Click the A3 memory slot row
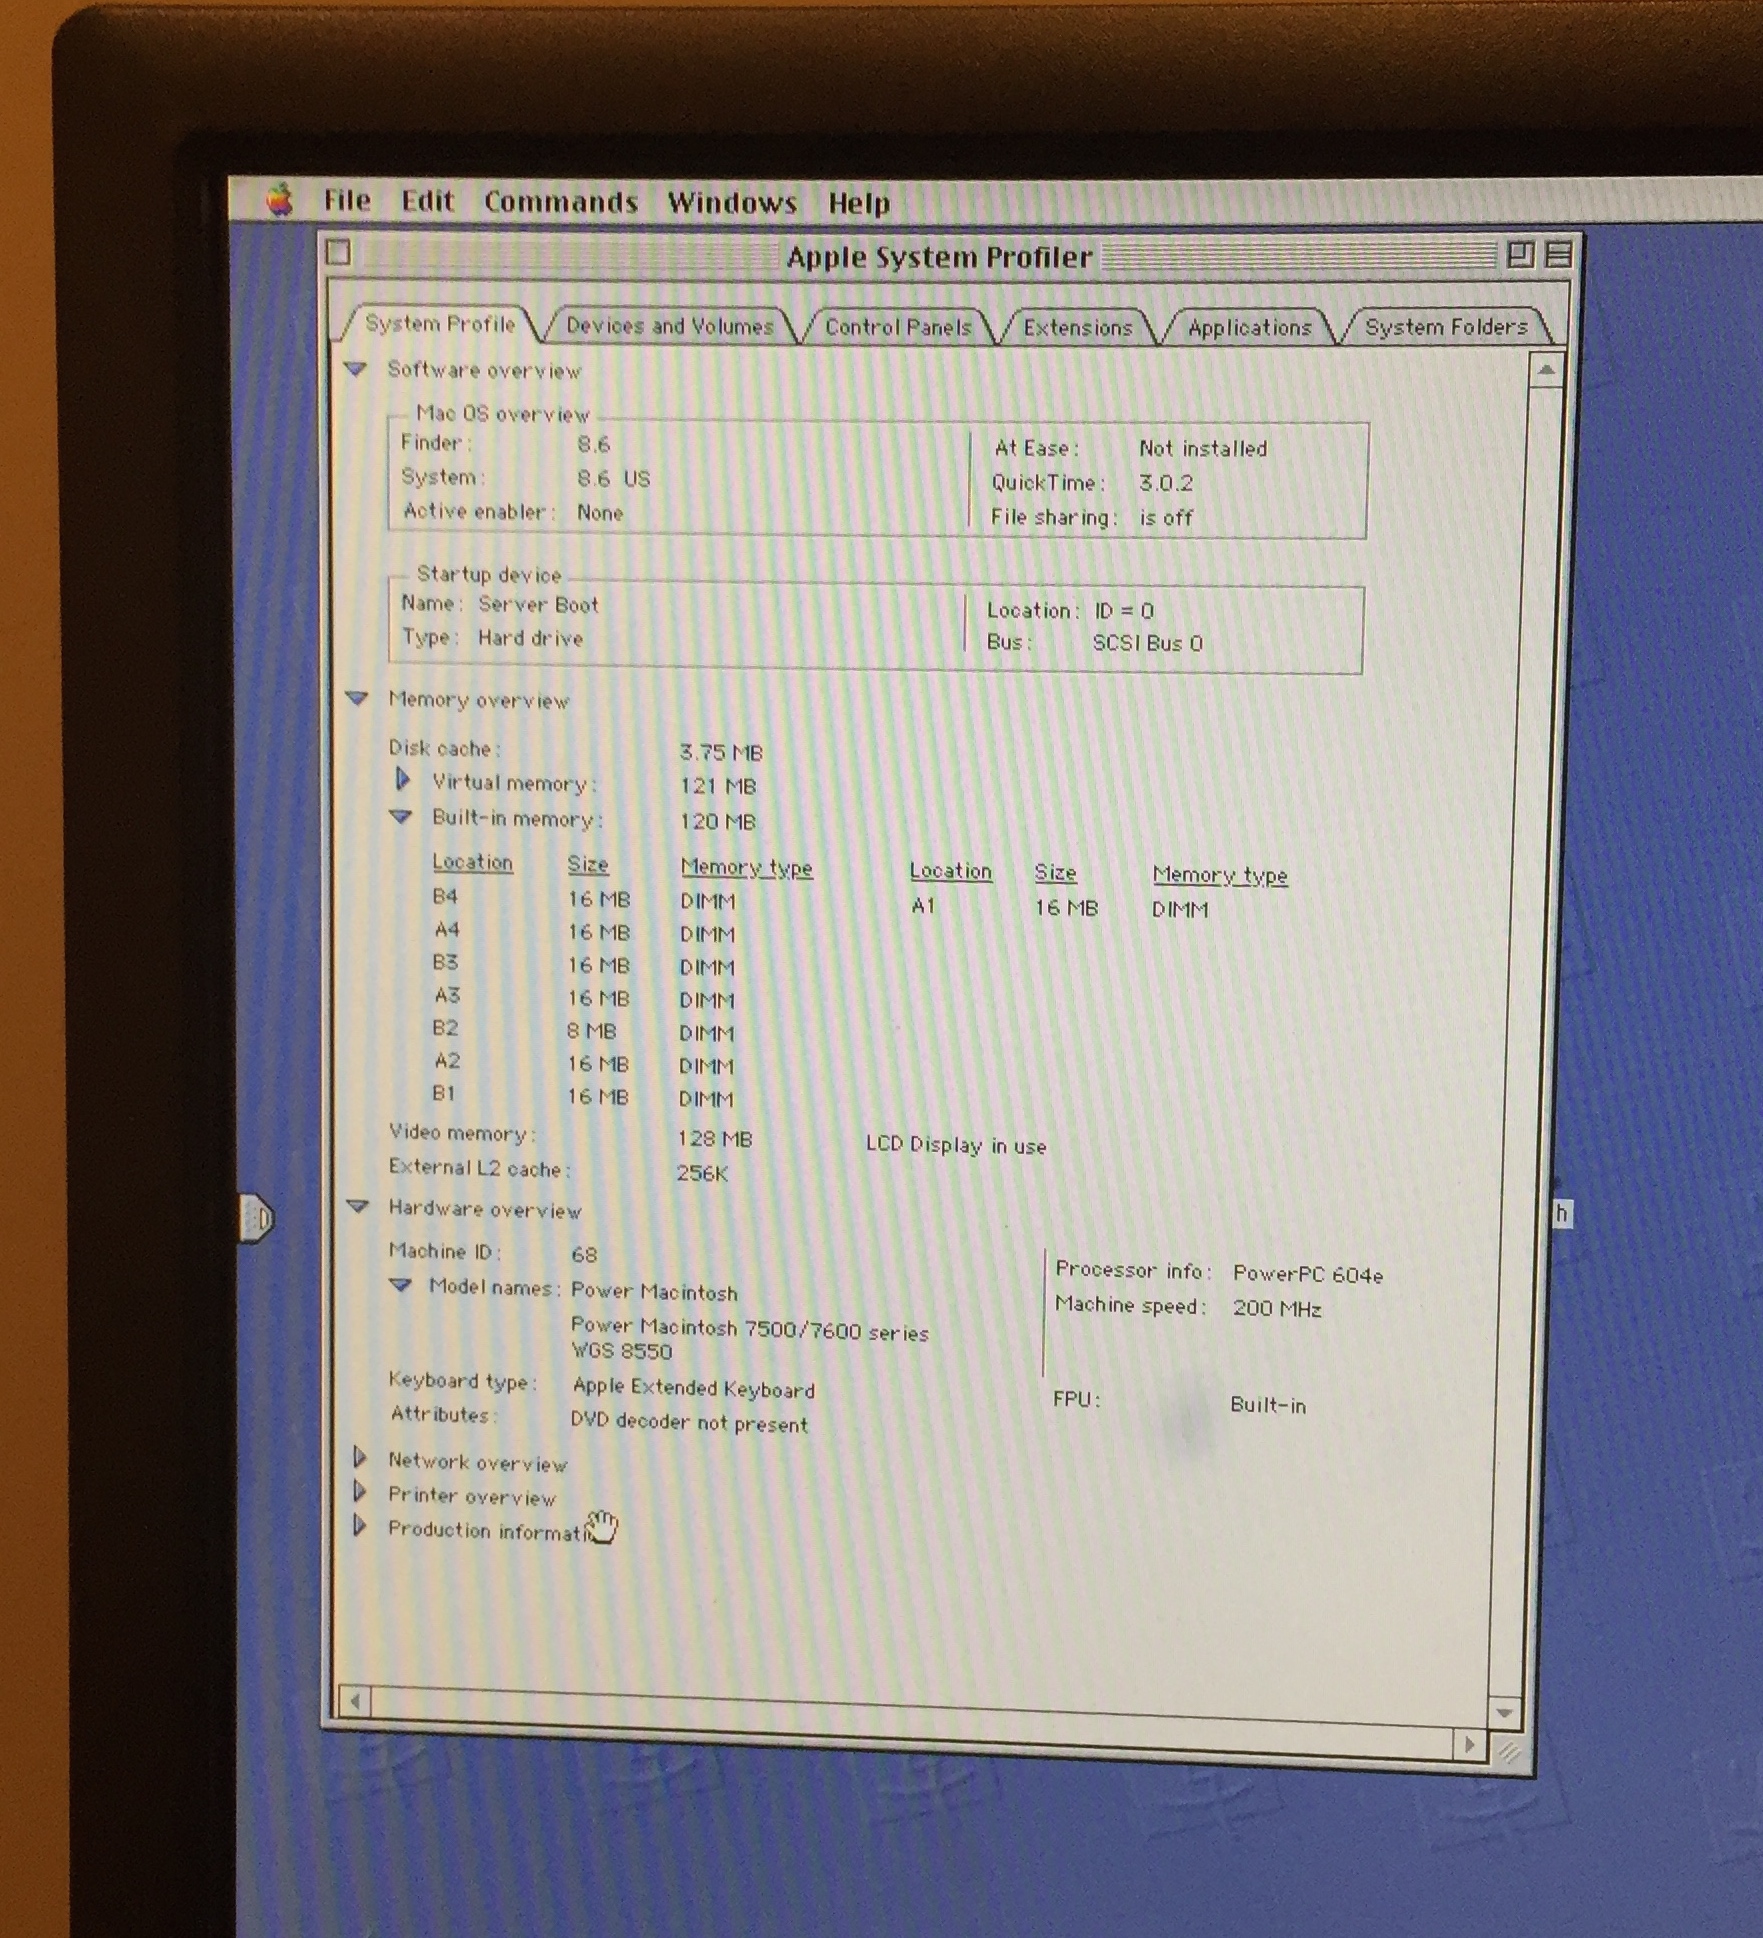This screenshot has width=1763, height=1938. [584, 997]
